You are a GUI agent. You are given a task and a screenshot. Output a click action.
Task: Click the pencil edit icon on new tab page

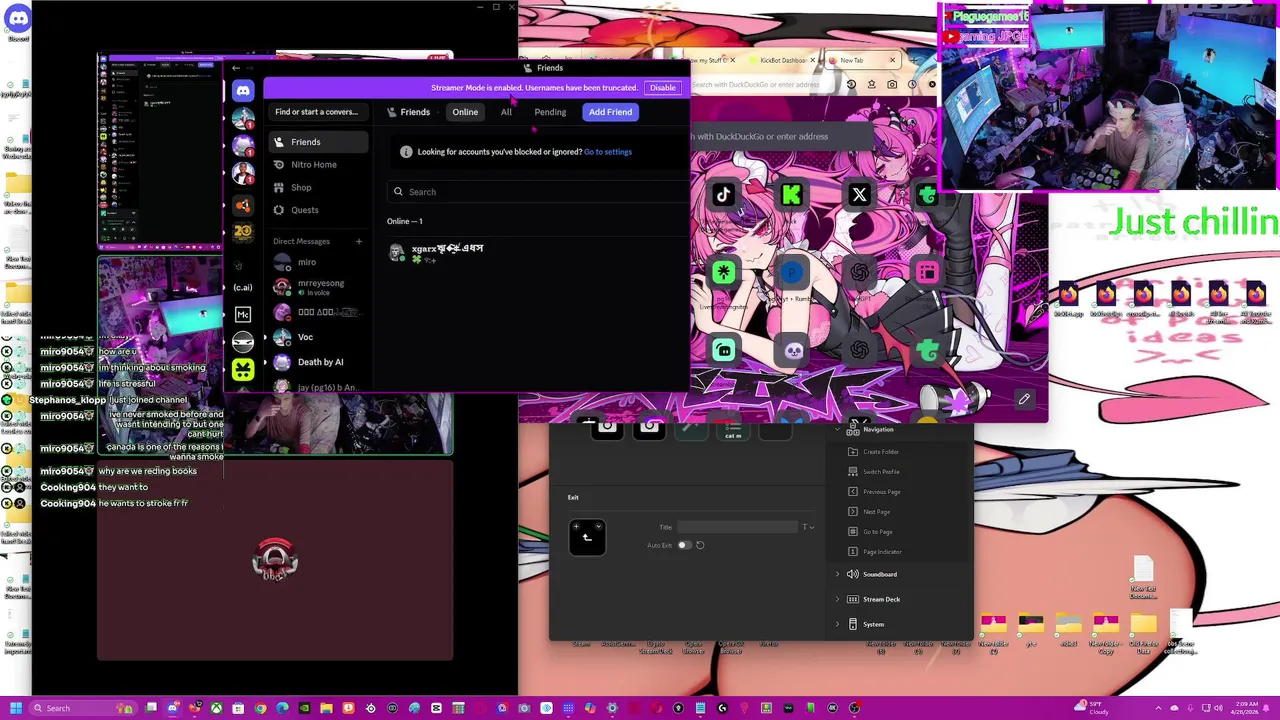[x=1024, y=399]
